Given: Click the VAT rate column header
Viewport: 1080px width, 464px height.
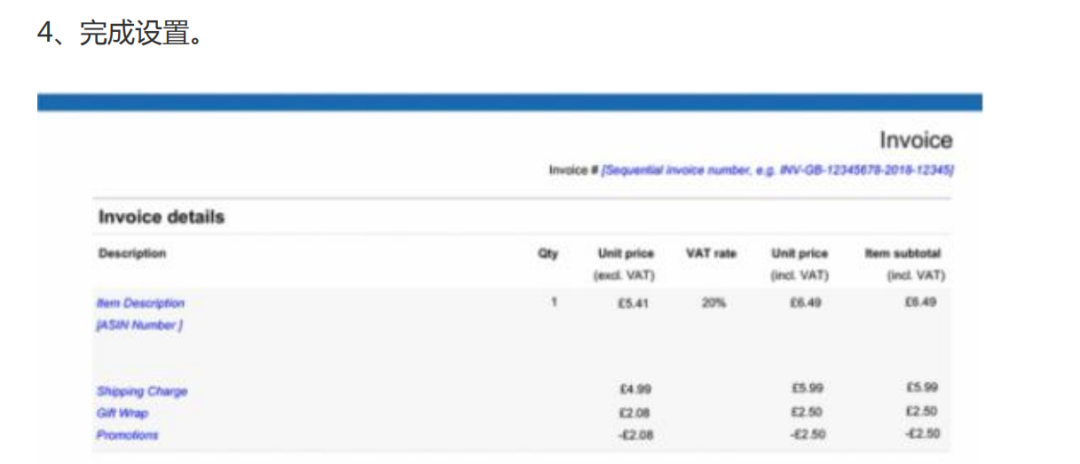Looking at the screenshot, I should point(711,254).
